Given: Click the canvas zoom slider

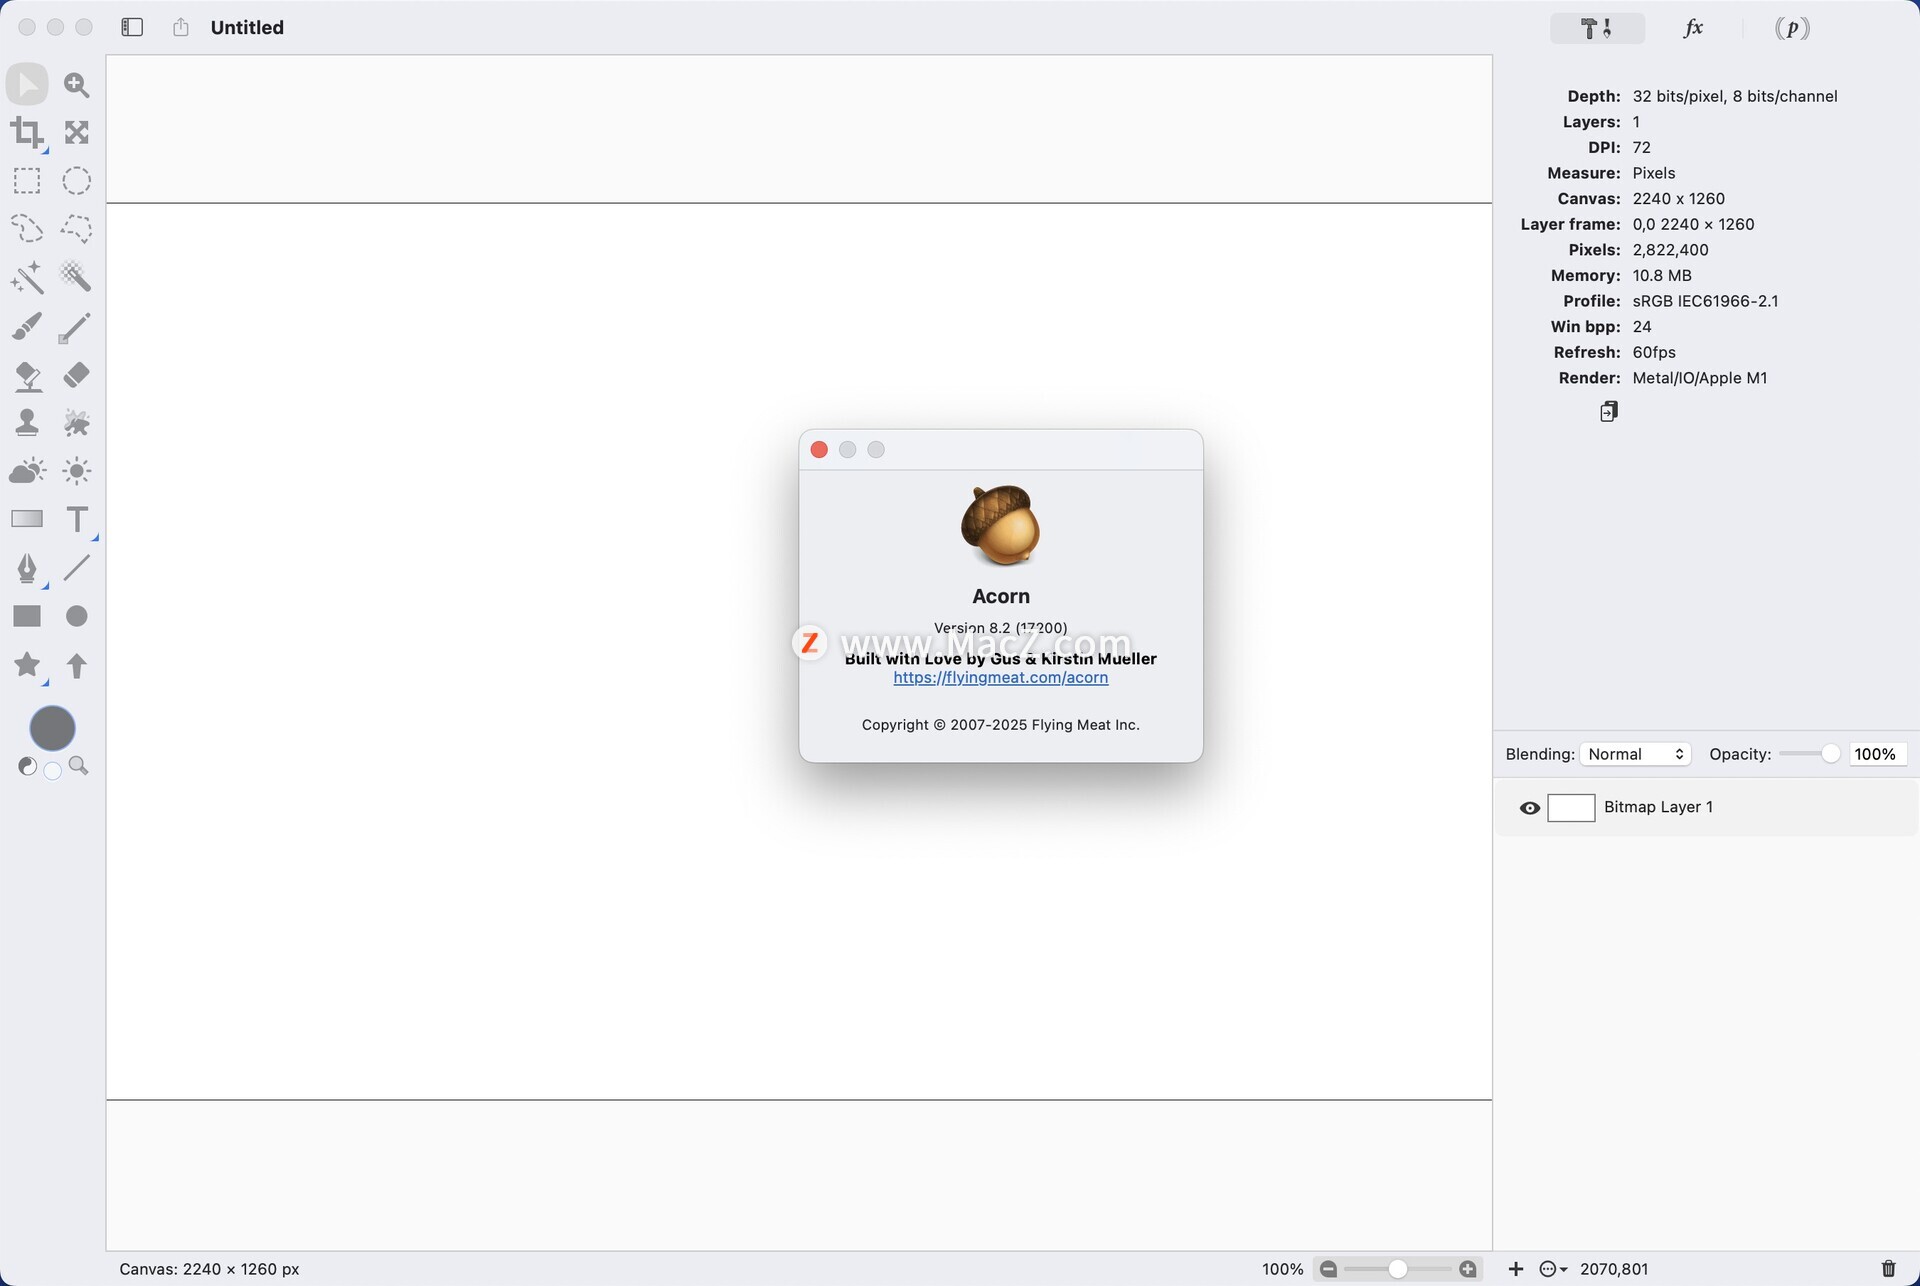Looking at the screenshot, I should 1398,1269.
